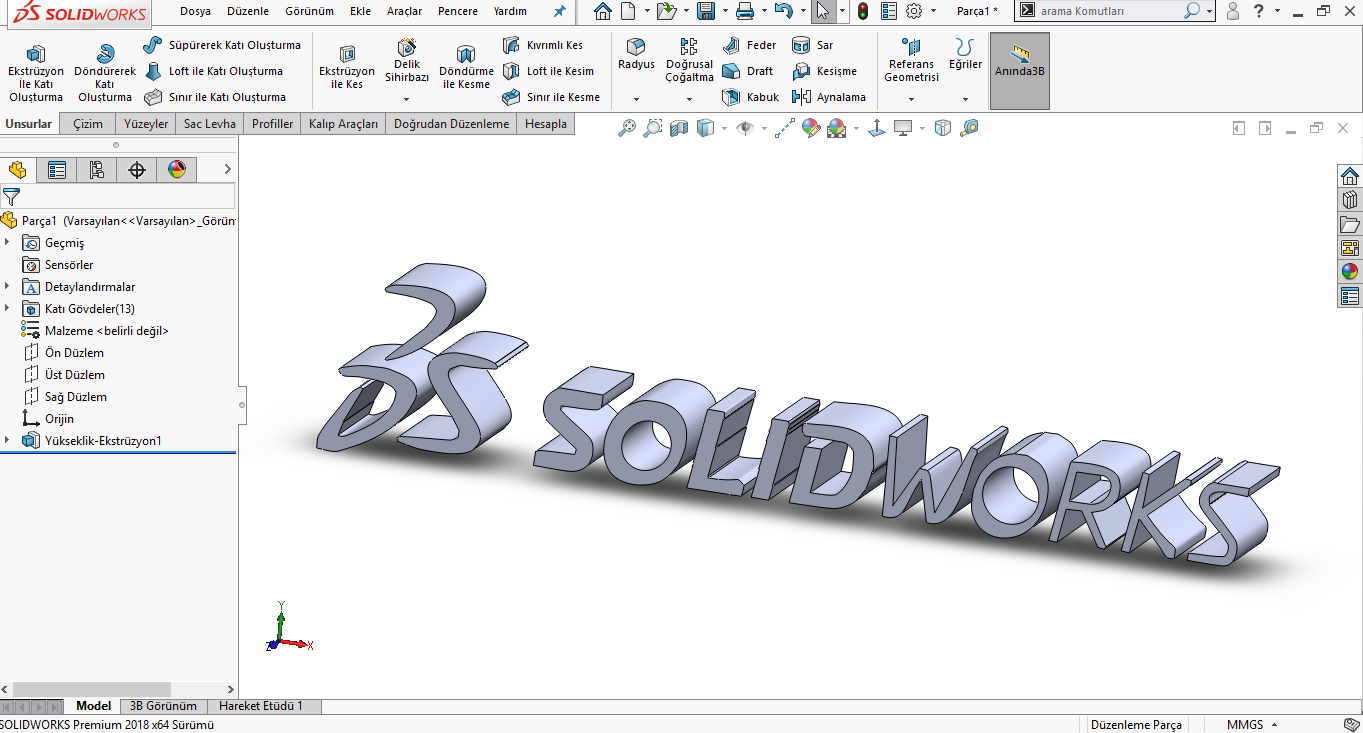Select the Aynalama mirror tool
Viewport: 1363px width, 733px height.
tap(829, 97)
